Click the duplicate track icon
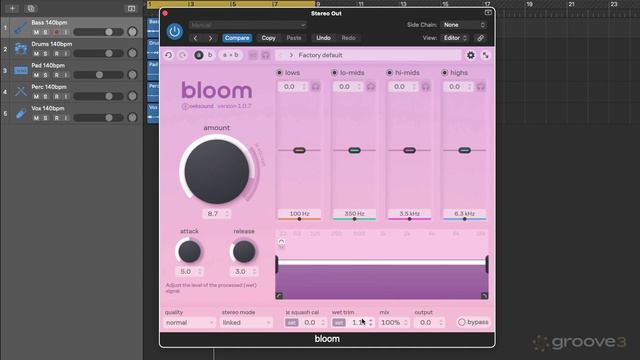 tap(31, 8)
